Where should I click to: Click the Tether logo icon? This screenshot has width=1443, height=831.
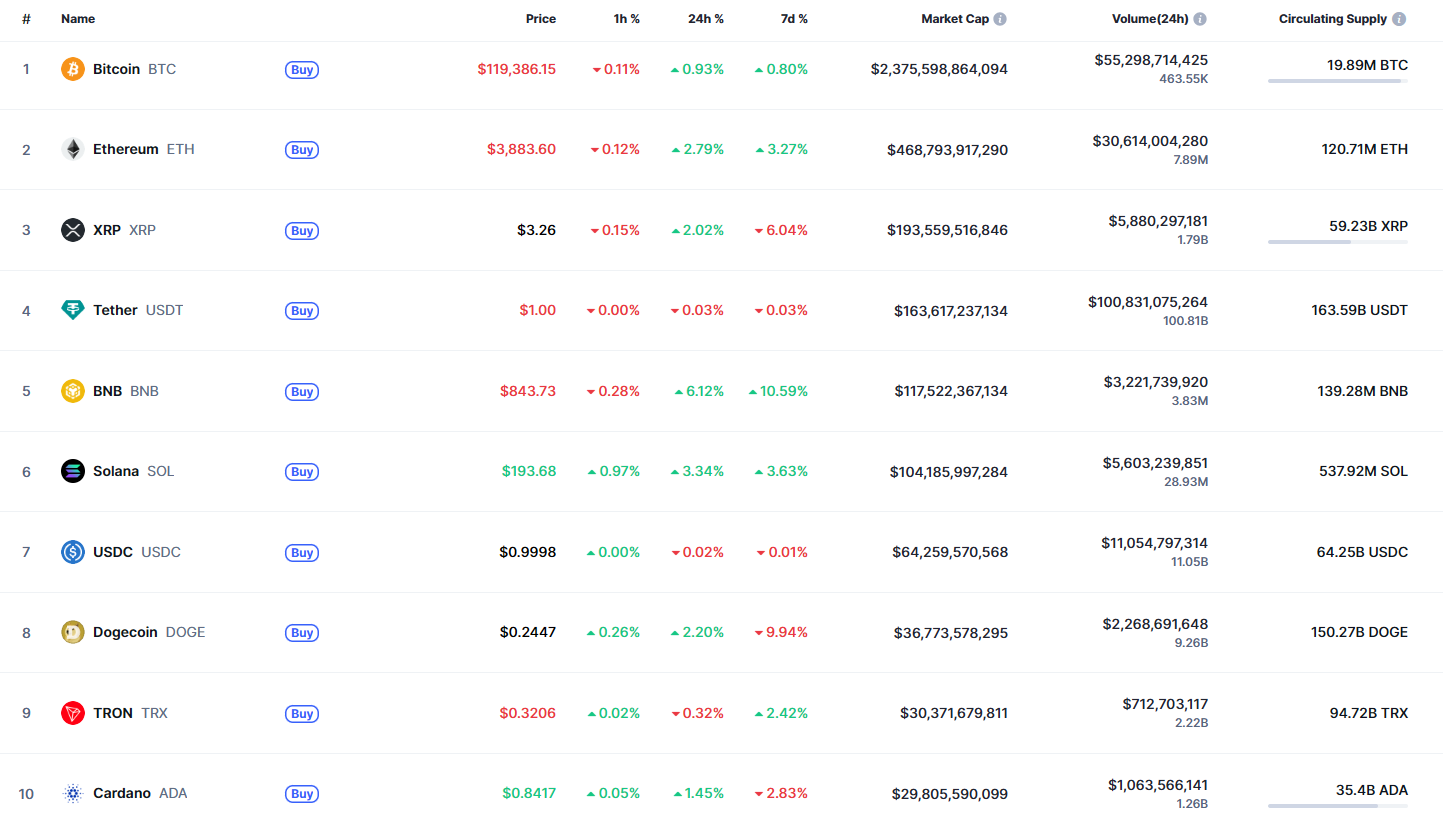point(73,310)
